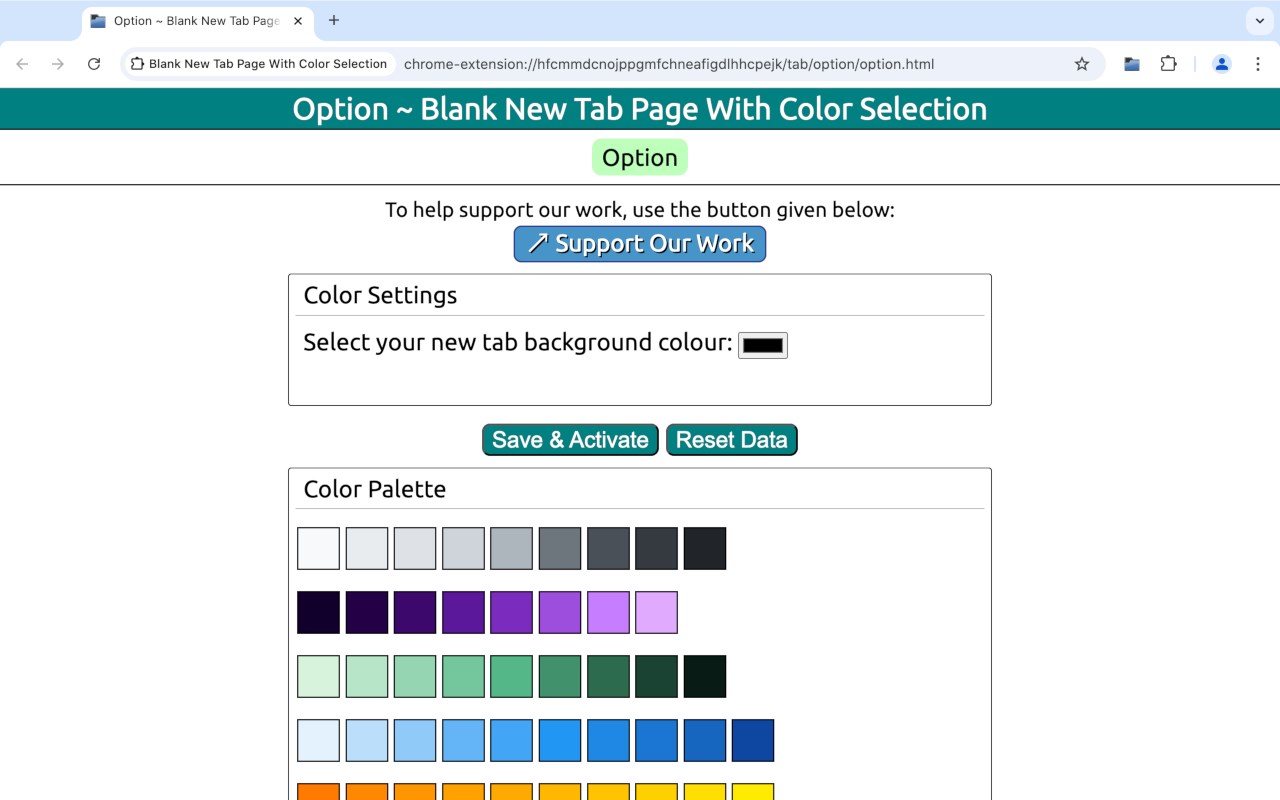This screenshot has height=800, width=1280.
Task: Open the Extensions puzzle icon
Action: (x=1168, y=64)
